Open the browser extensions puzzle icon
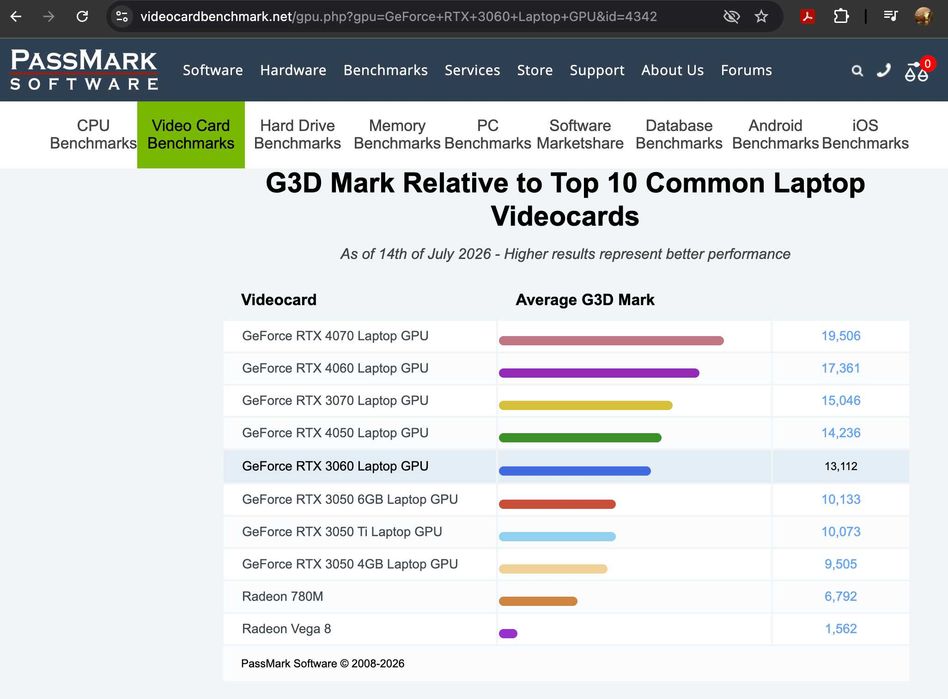Image resolution: width=948 pixels, height=699 pixels. pos(841,16)
